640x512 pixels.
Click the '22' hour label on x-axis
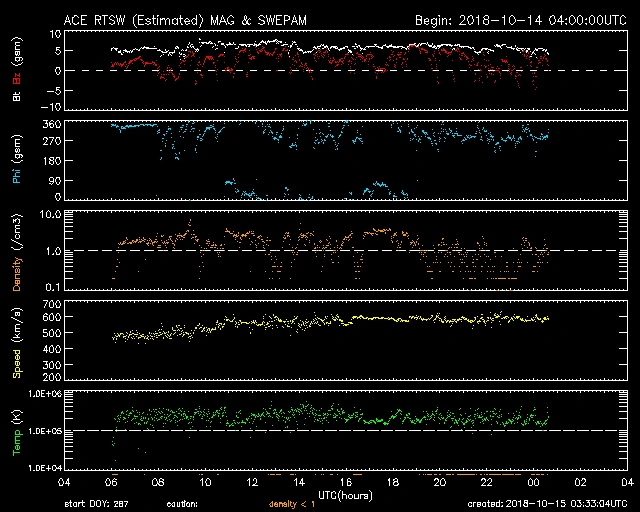[487, 482]
